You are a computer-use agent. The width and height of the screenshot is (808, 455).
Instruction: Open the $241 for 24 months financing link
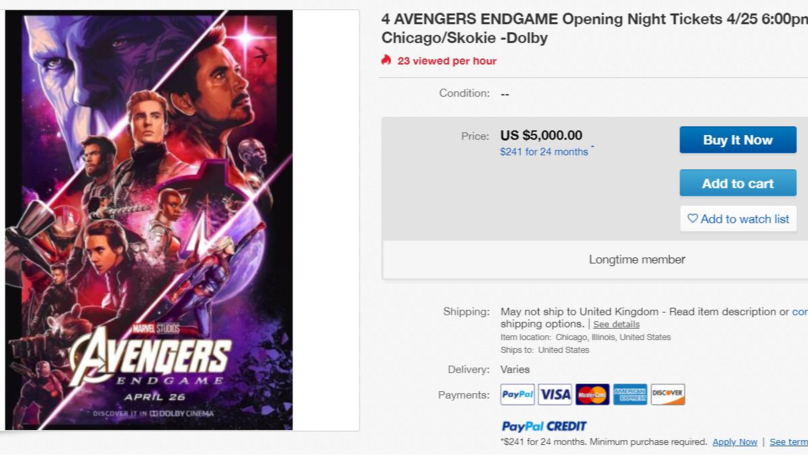(544, 152)
